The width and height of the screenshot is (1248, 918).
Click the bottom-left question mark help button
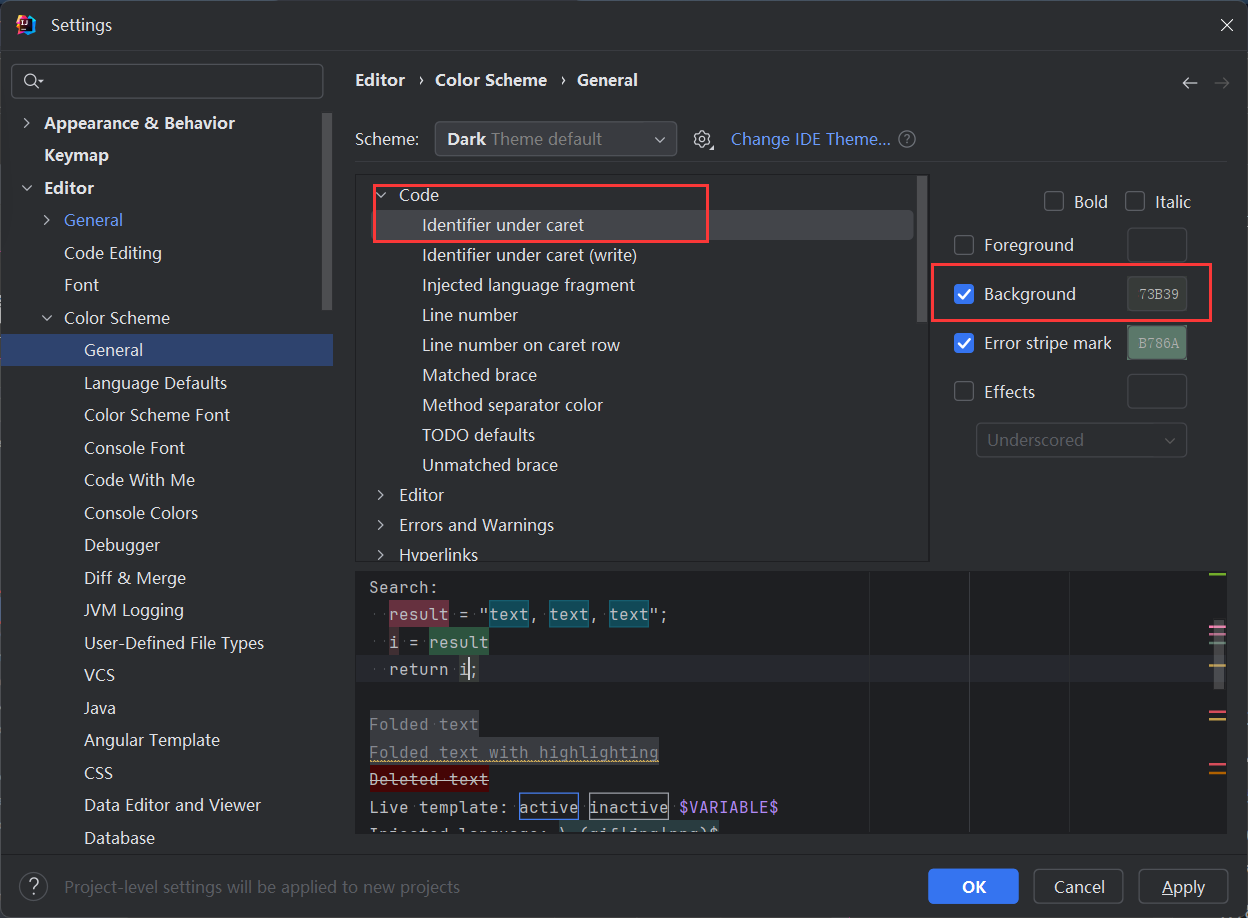pos(34,886)
